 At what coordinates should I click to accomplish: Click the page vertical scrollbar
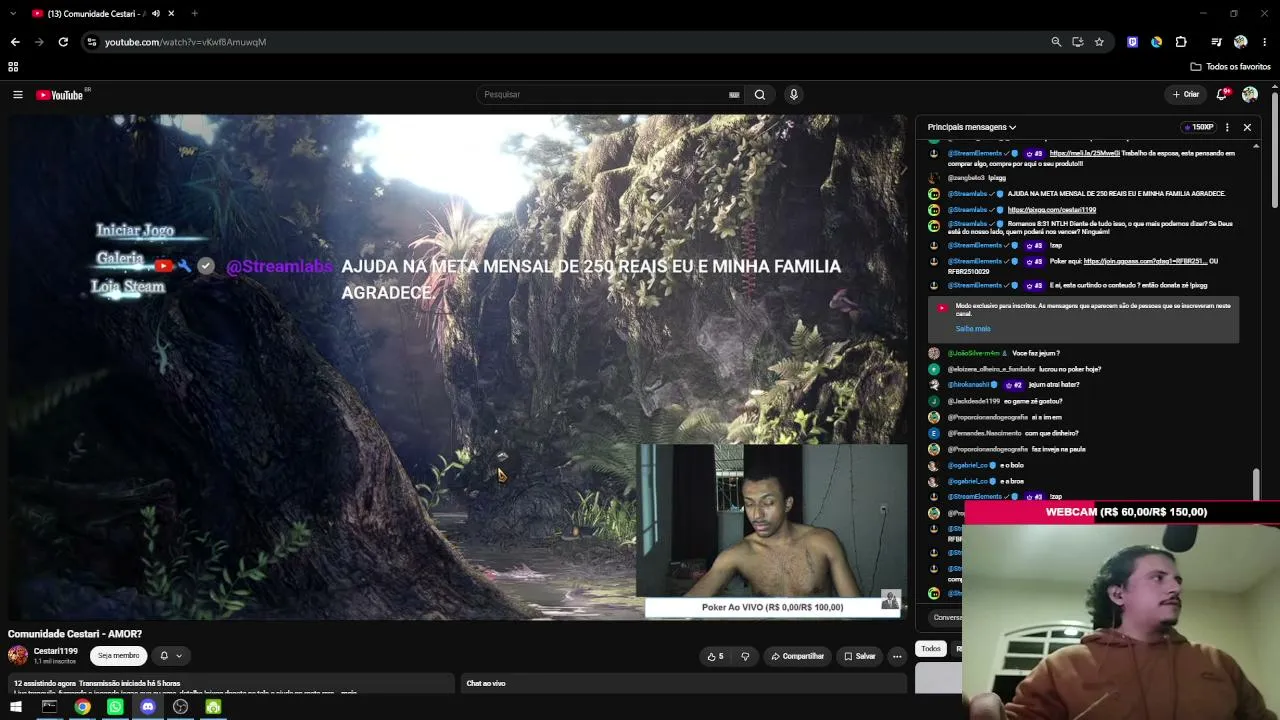1275,150
